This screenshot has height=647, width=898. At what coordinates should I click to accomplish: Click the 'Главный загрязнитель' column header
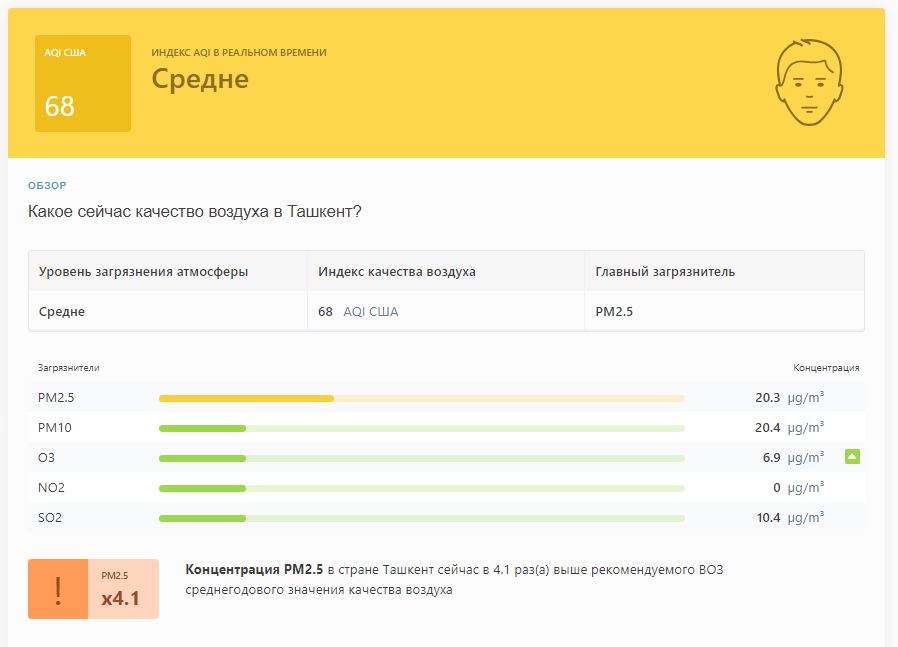tap(665, 271)
